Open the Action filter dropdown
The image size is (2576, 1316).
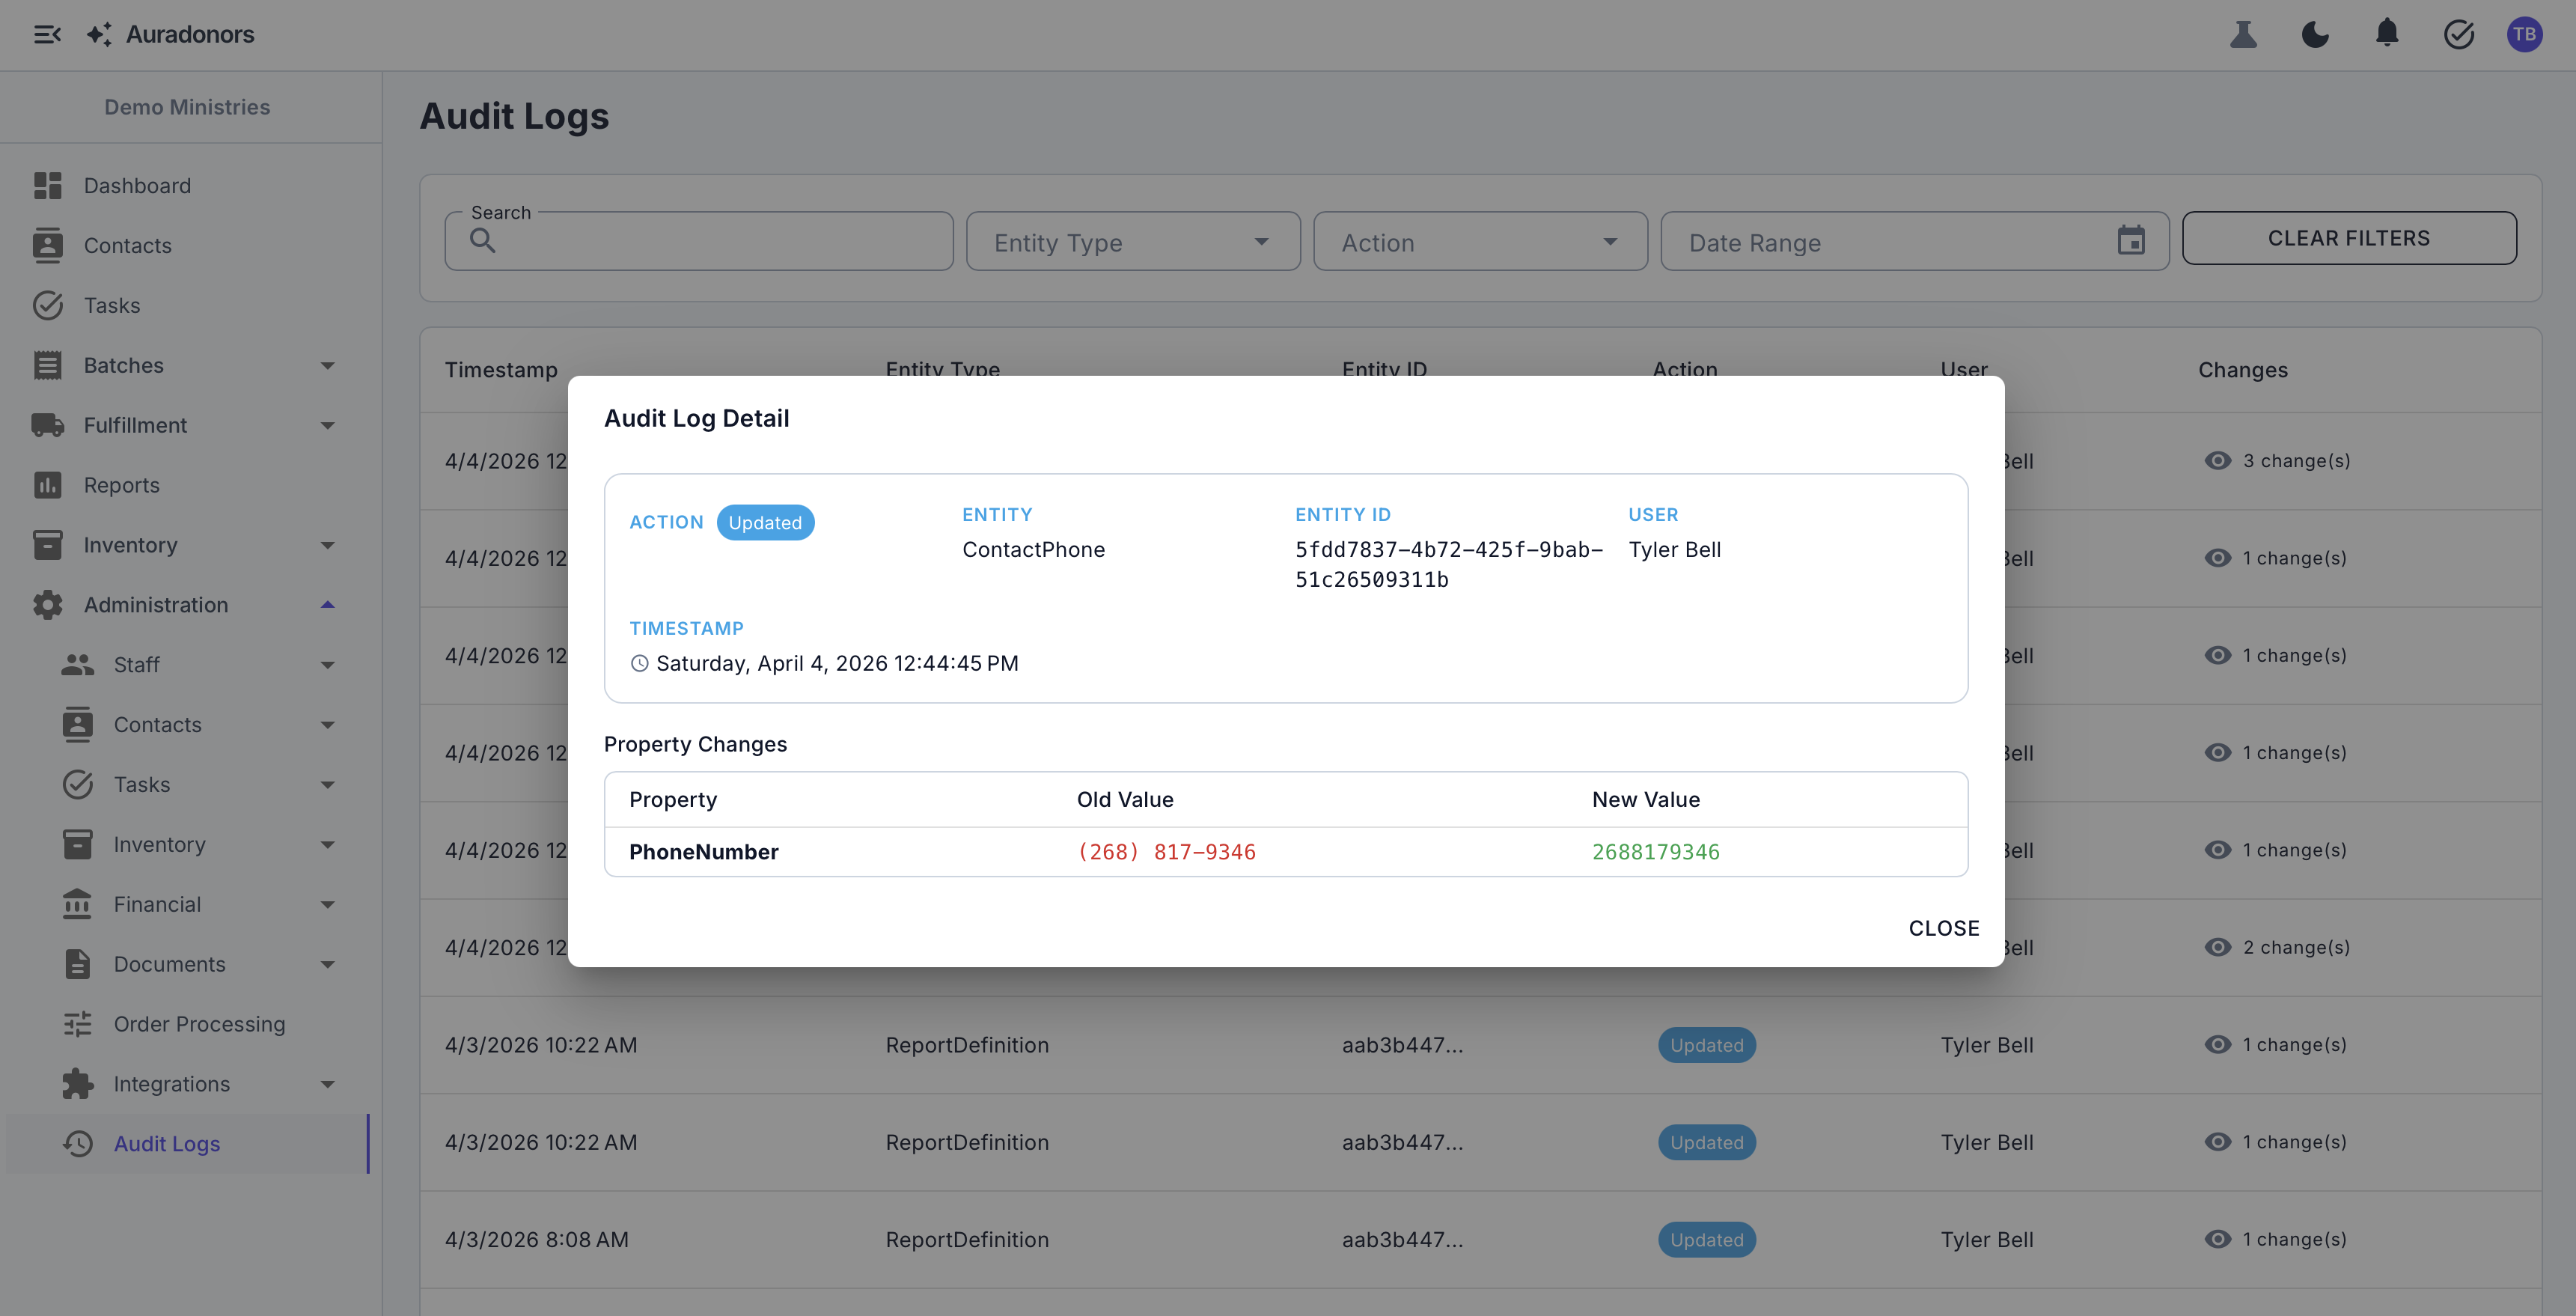[1479, 241]
